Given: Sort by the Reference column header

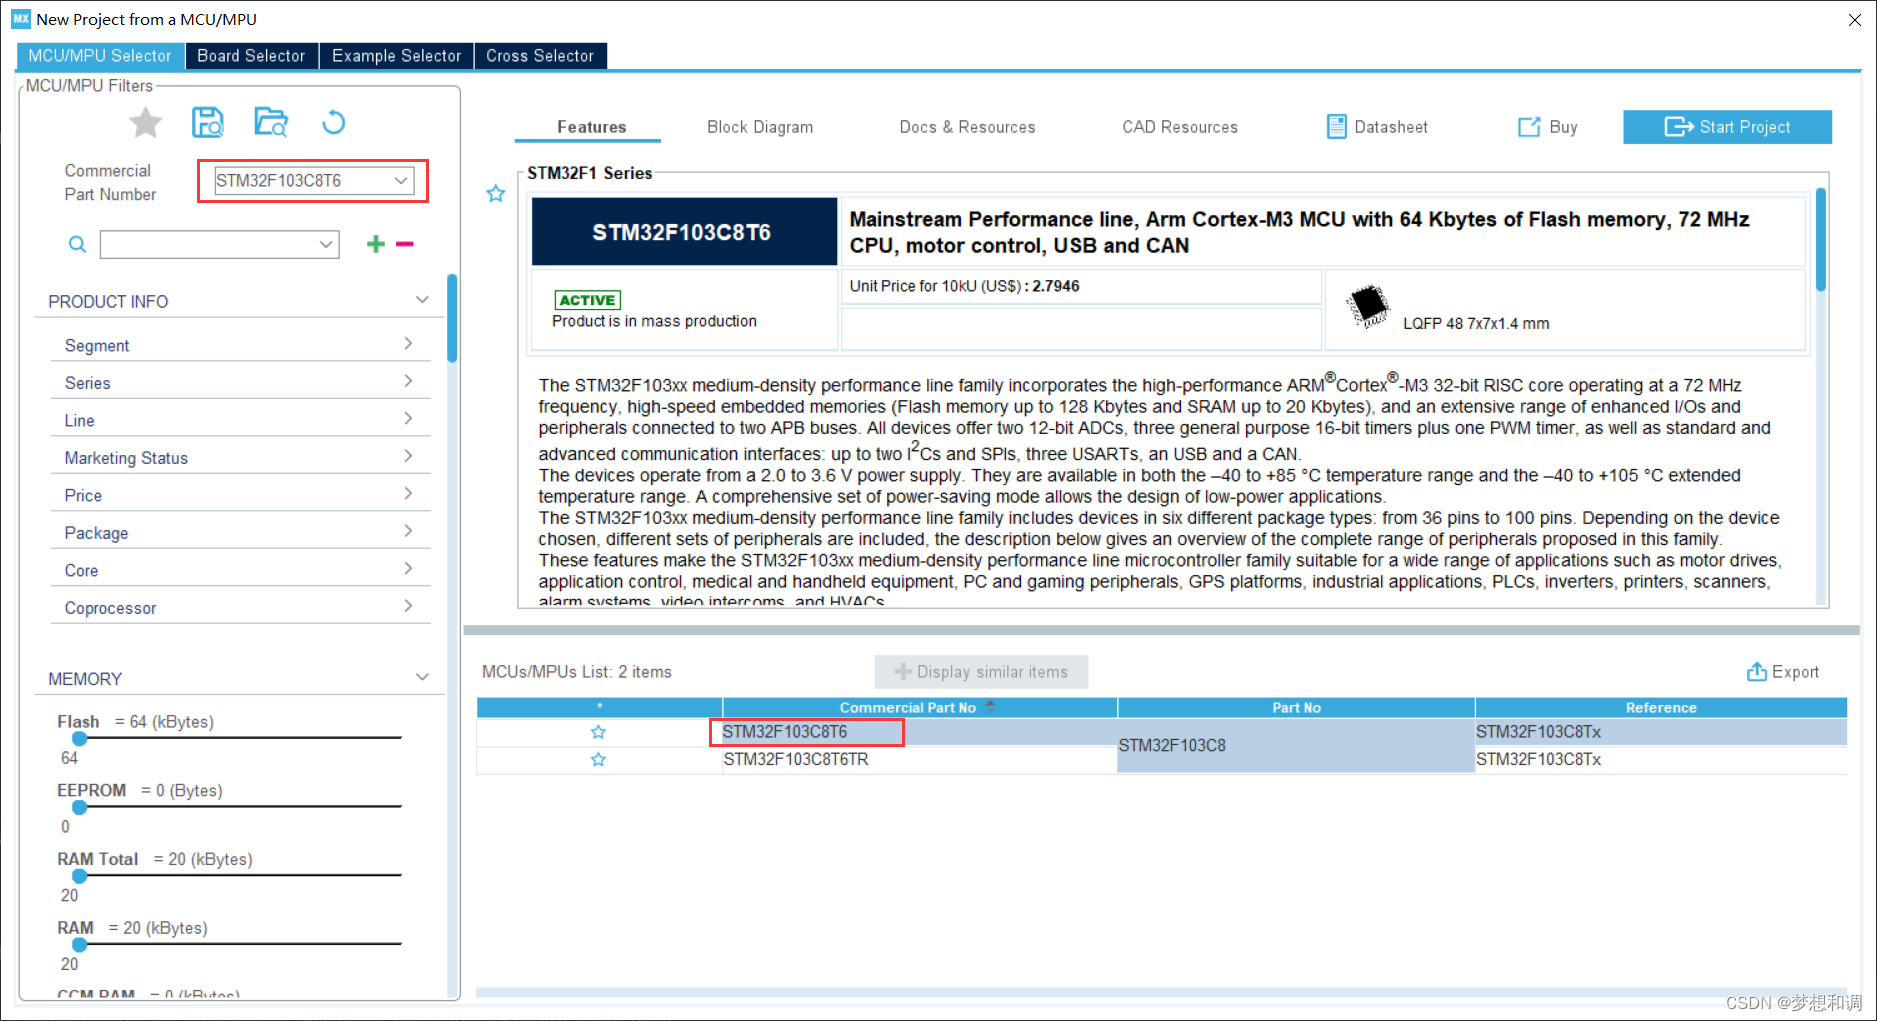Looking at the screenshot, I should (1661, 707).
